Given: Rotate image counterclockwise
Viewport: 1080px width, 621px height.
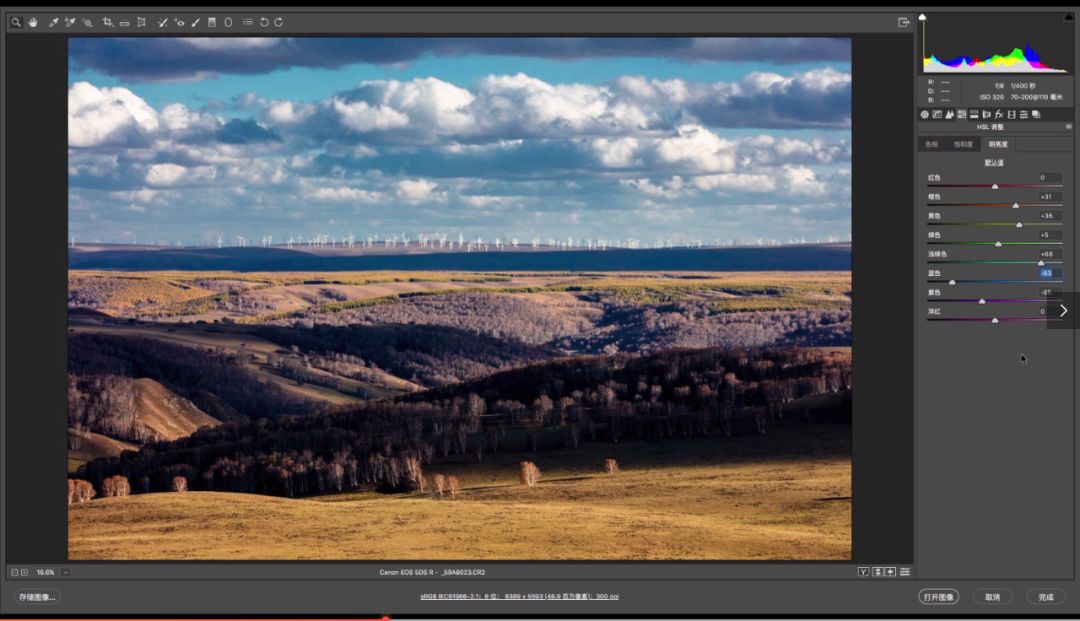Looking at the screenshot, I should coord(264,22).
